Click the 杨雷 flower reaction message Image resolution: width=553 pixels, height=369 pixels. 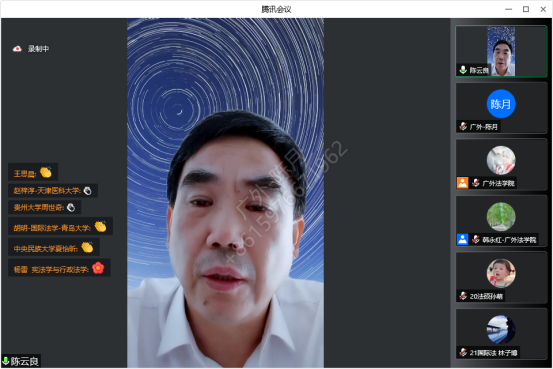click(x=59, y=268)
